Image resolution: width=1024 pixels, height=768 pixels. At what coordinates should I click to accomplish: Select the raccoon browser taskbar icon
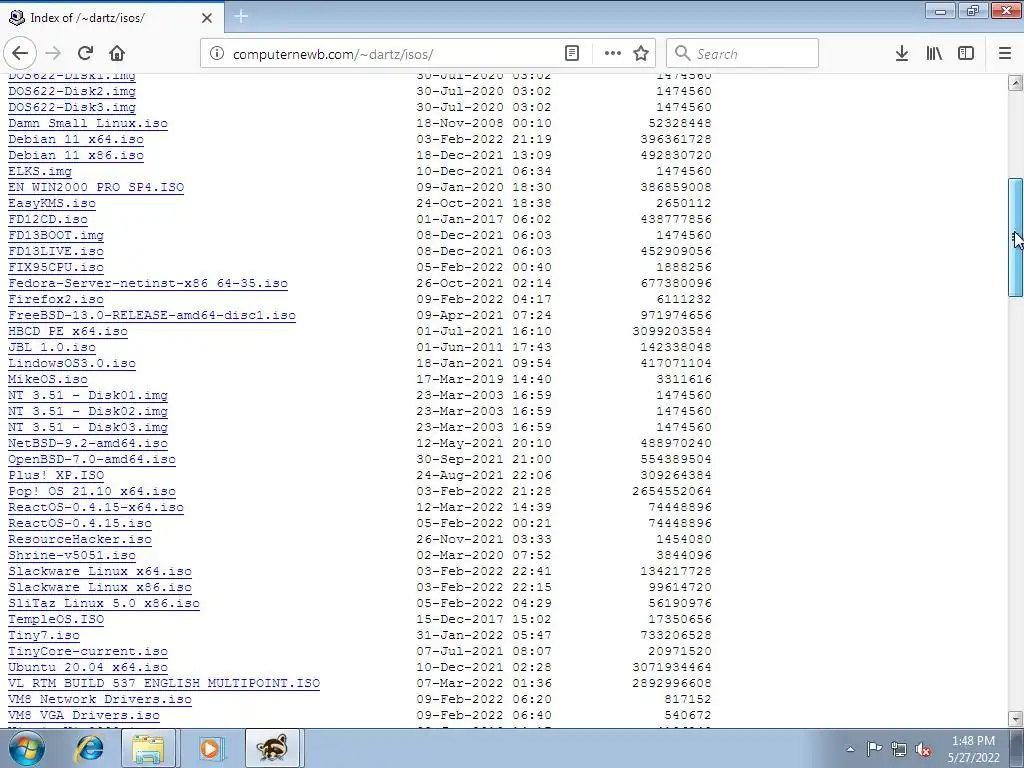pyautogui.click(x=272, y=748)
